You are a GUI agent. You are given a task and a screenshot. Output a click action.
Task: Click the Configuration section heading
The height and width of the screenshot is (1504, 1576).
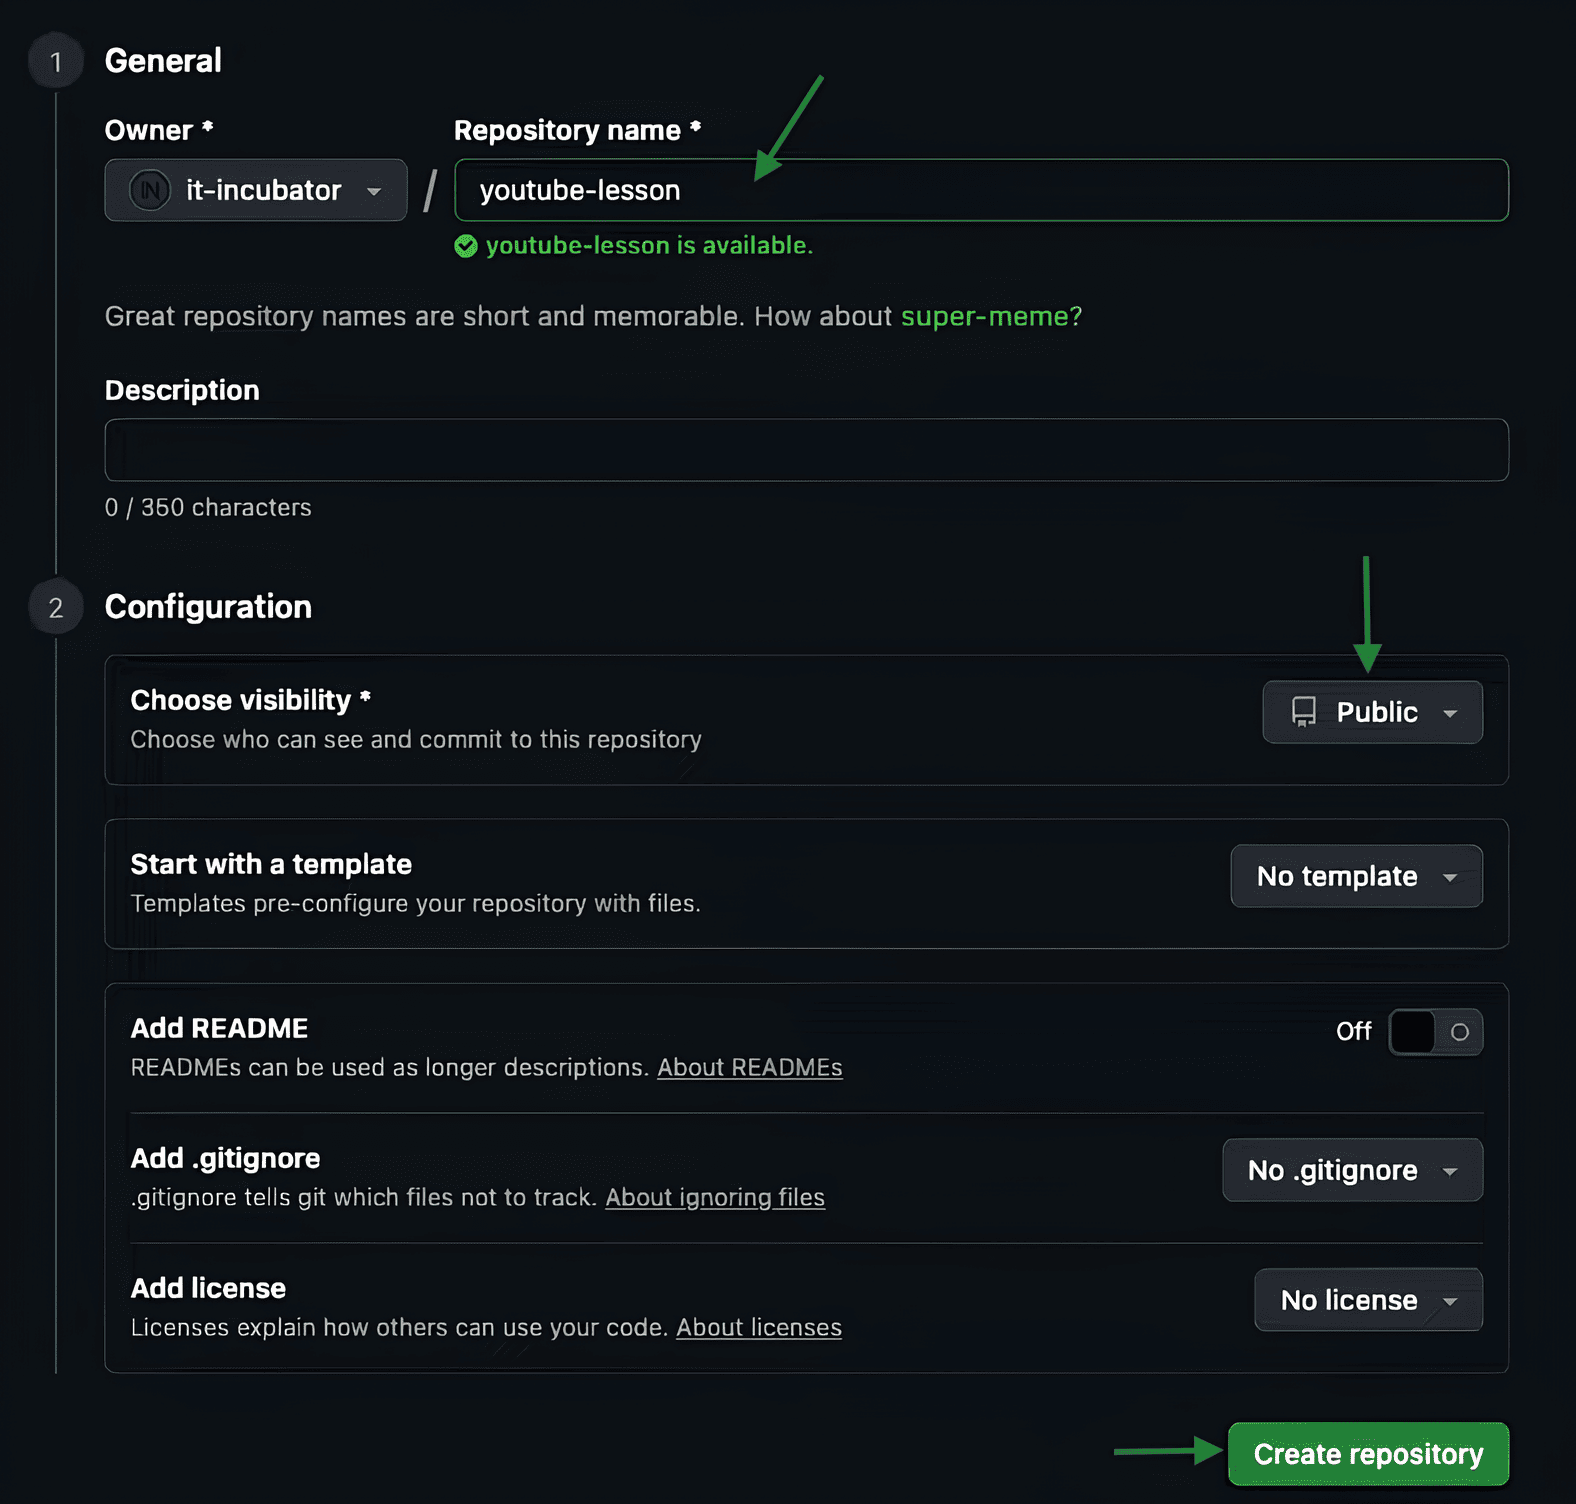[x=208, y=607]
